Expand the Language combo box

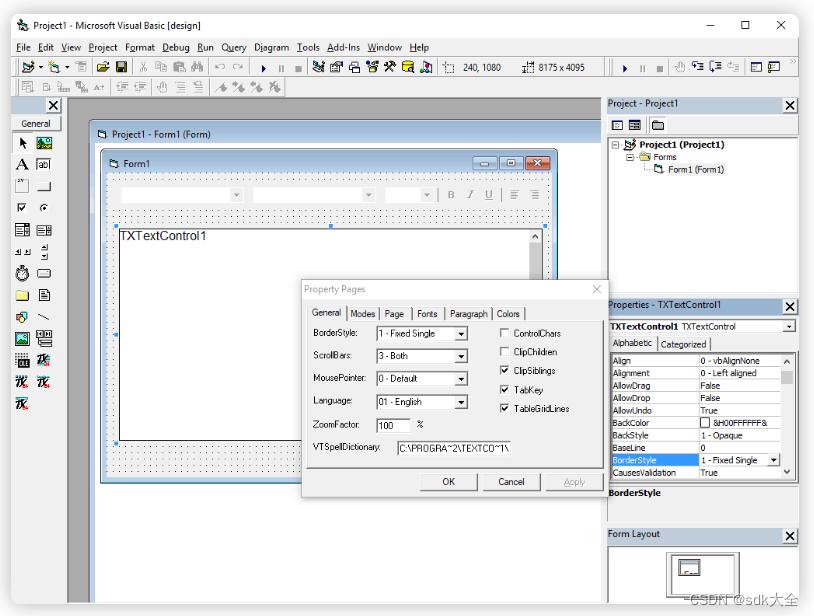[461, 402]
